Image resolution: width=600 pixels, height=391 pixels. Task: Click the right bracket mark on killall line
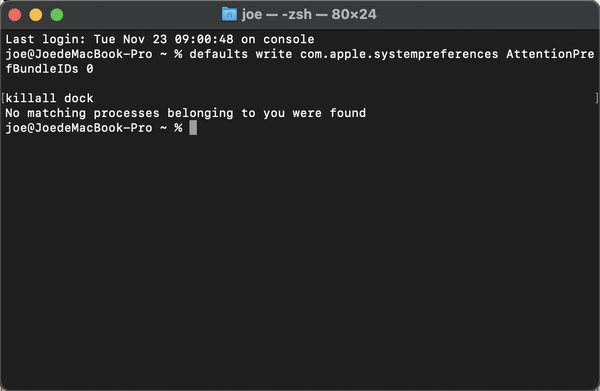(x=597, y=98)
